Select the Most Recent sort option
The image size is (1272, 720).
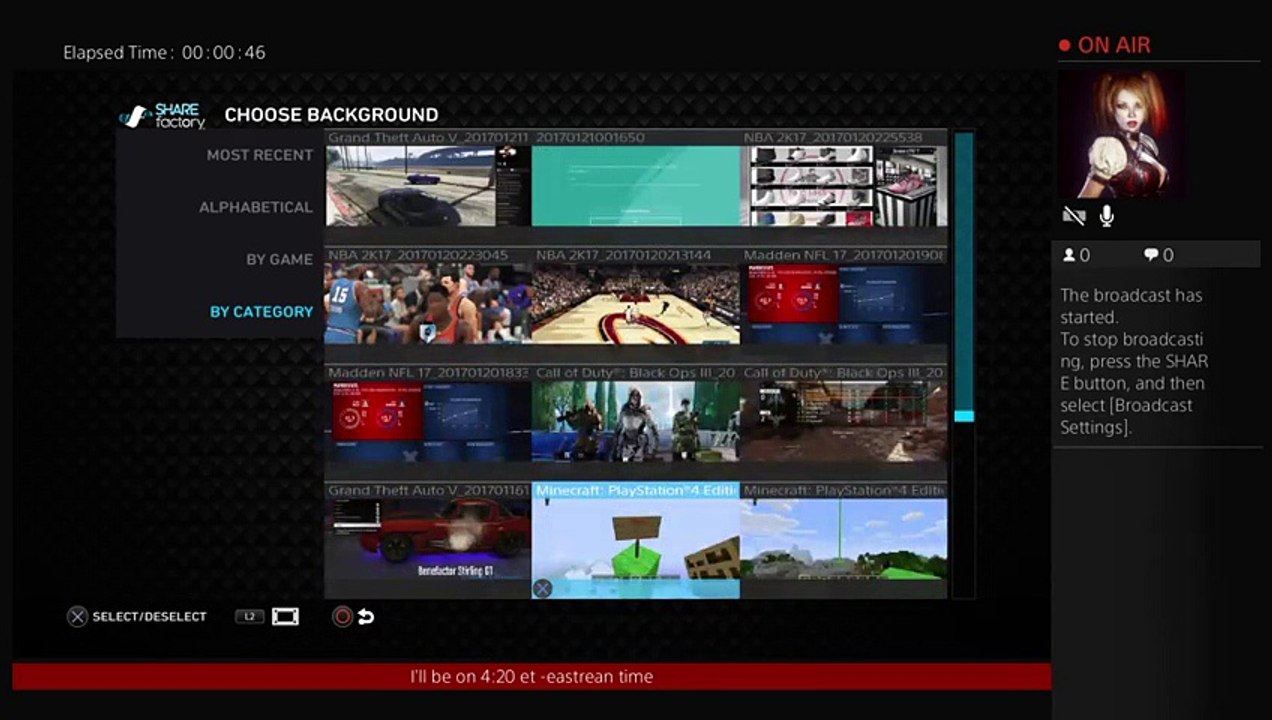click(260, 155)
